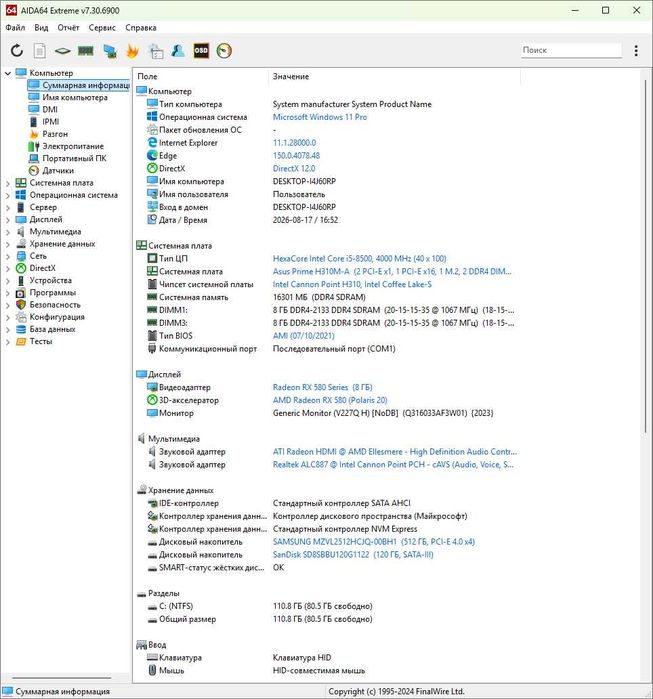Expand the Системная плата tree node
Image resolution: width=653 pixels, height=699 pixels.
tap(8, 183)
